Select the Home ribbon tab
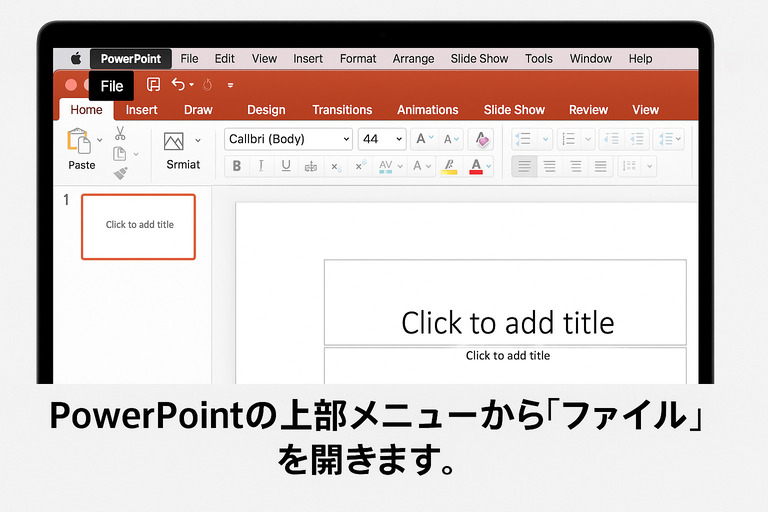The height and width of the screenshot is (512, 768). point(87,110)
